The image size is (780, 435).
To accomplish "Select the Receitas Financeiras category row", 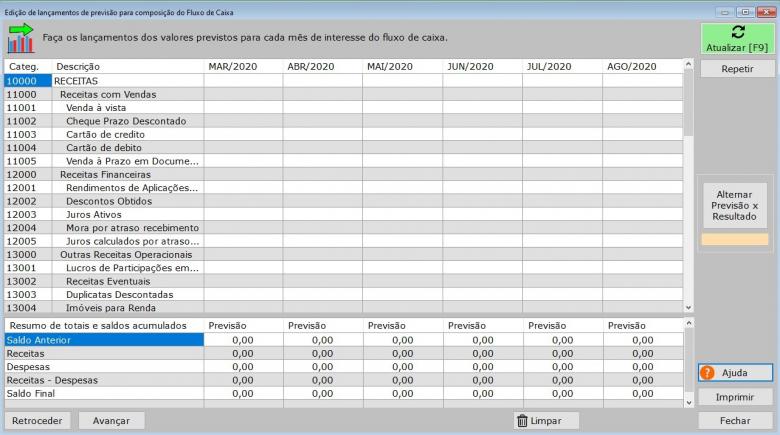I will click(100, 174).
